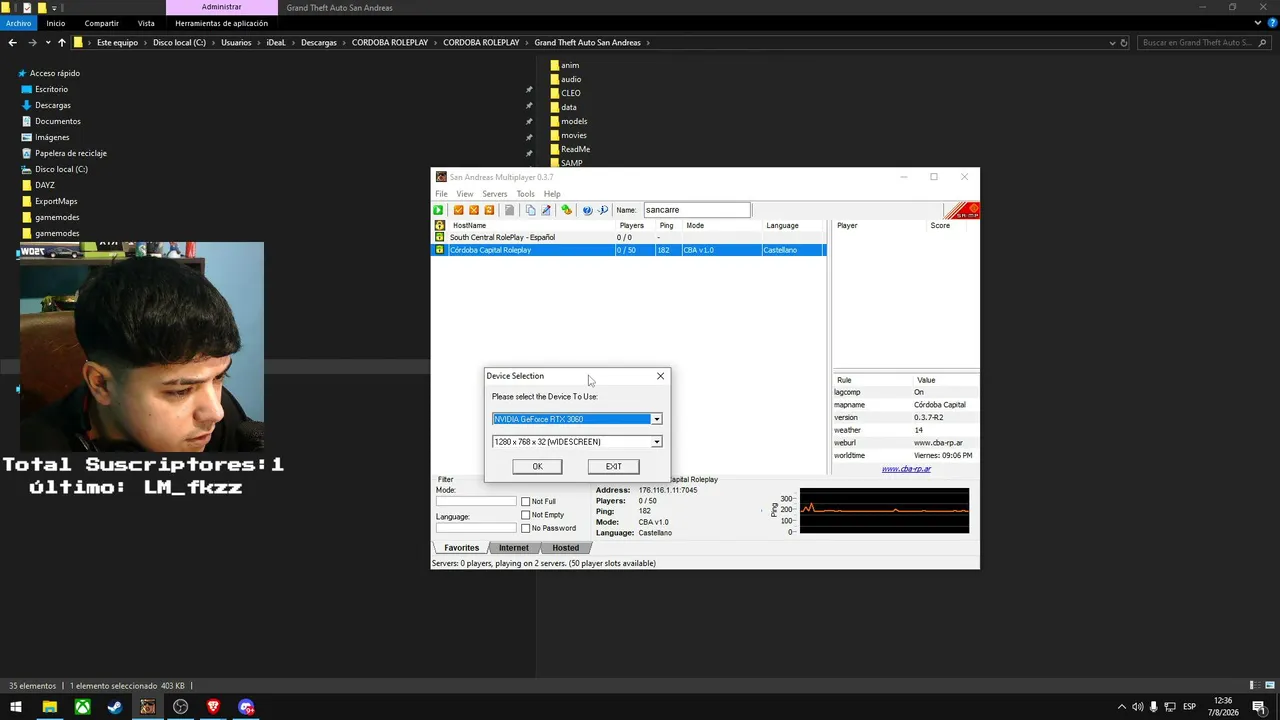Viewport: 1280px width, 720px height.
Task: Click the Windows Start button
Action: pyautogui.click(x=16, y=707)
